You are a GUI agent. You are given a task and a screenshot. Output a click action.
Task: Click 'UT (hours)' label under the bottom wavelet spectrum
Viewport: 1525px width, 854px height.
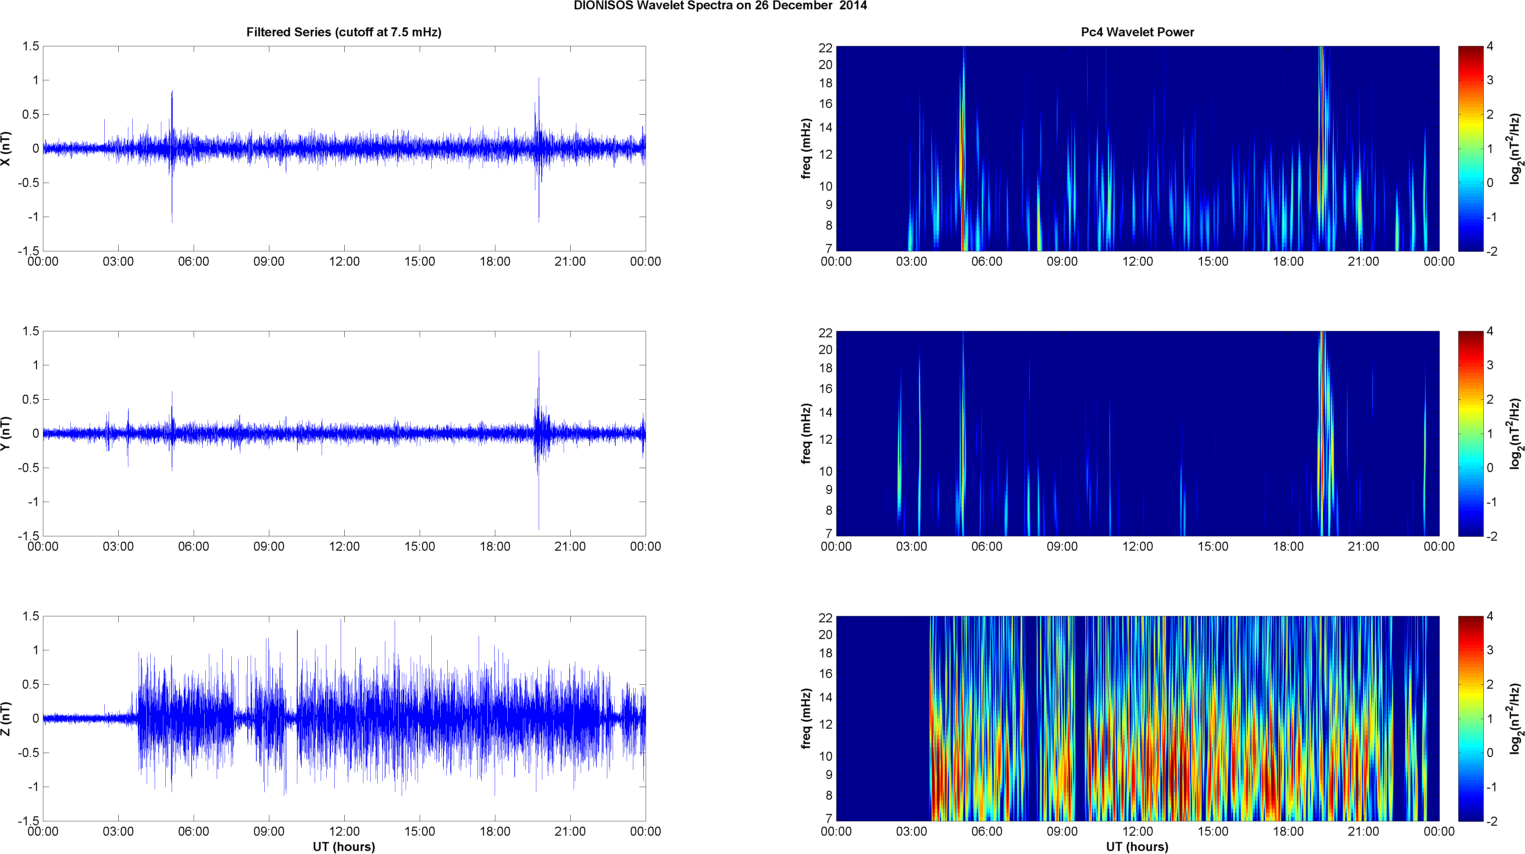click(x=1137, y=847)
